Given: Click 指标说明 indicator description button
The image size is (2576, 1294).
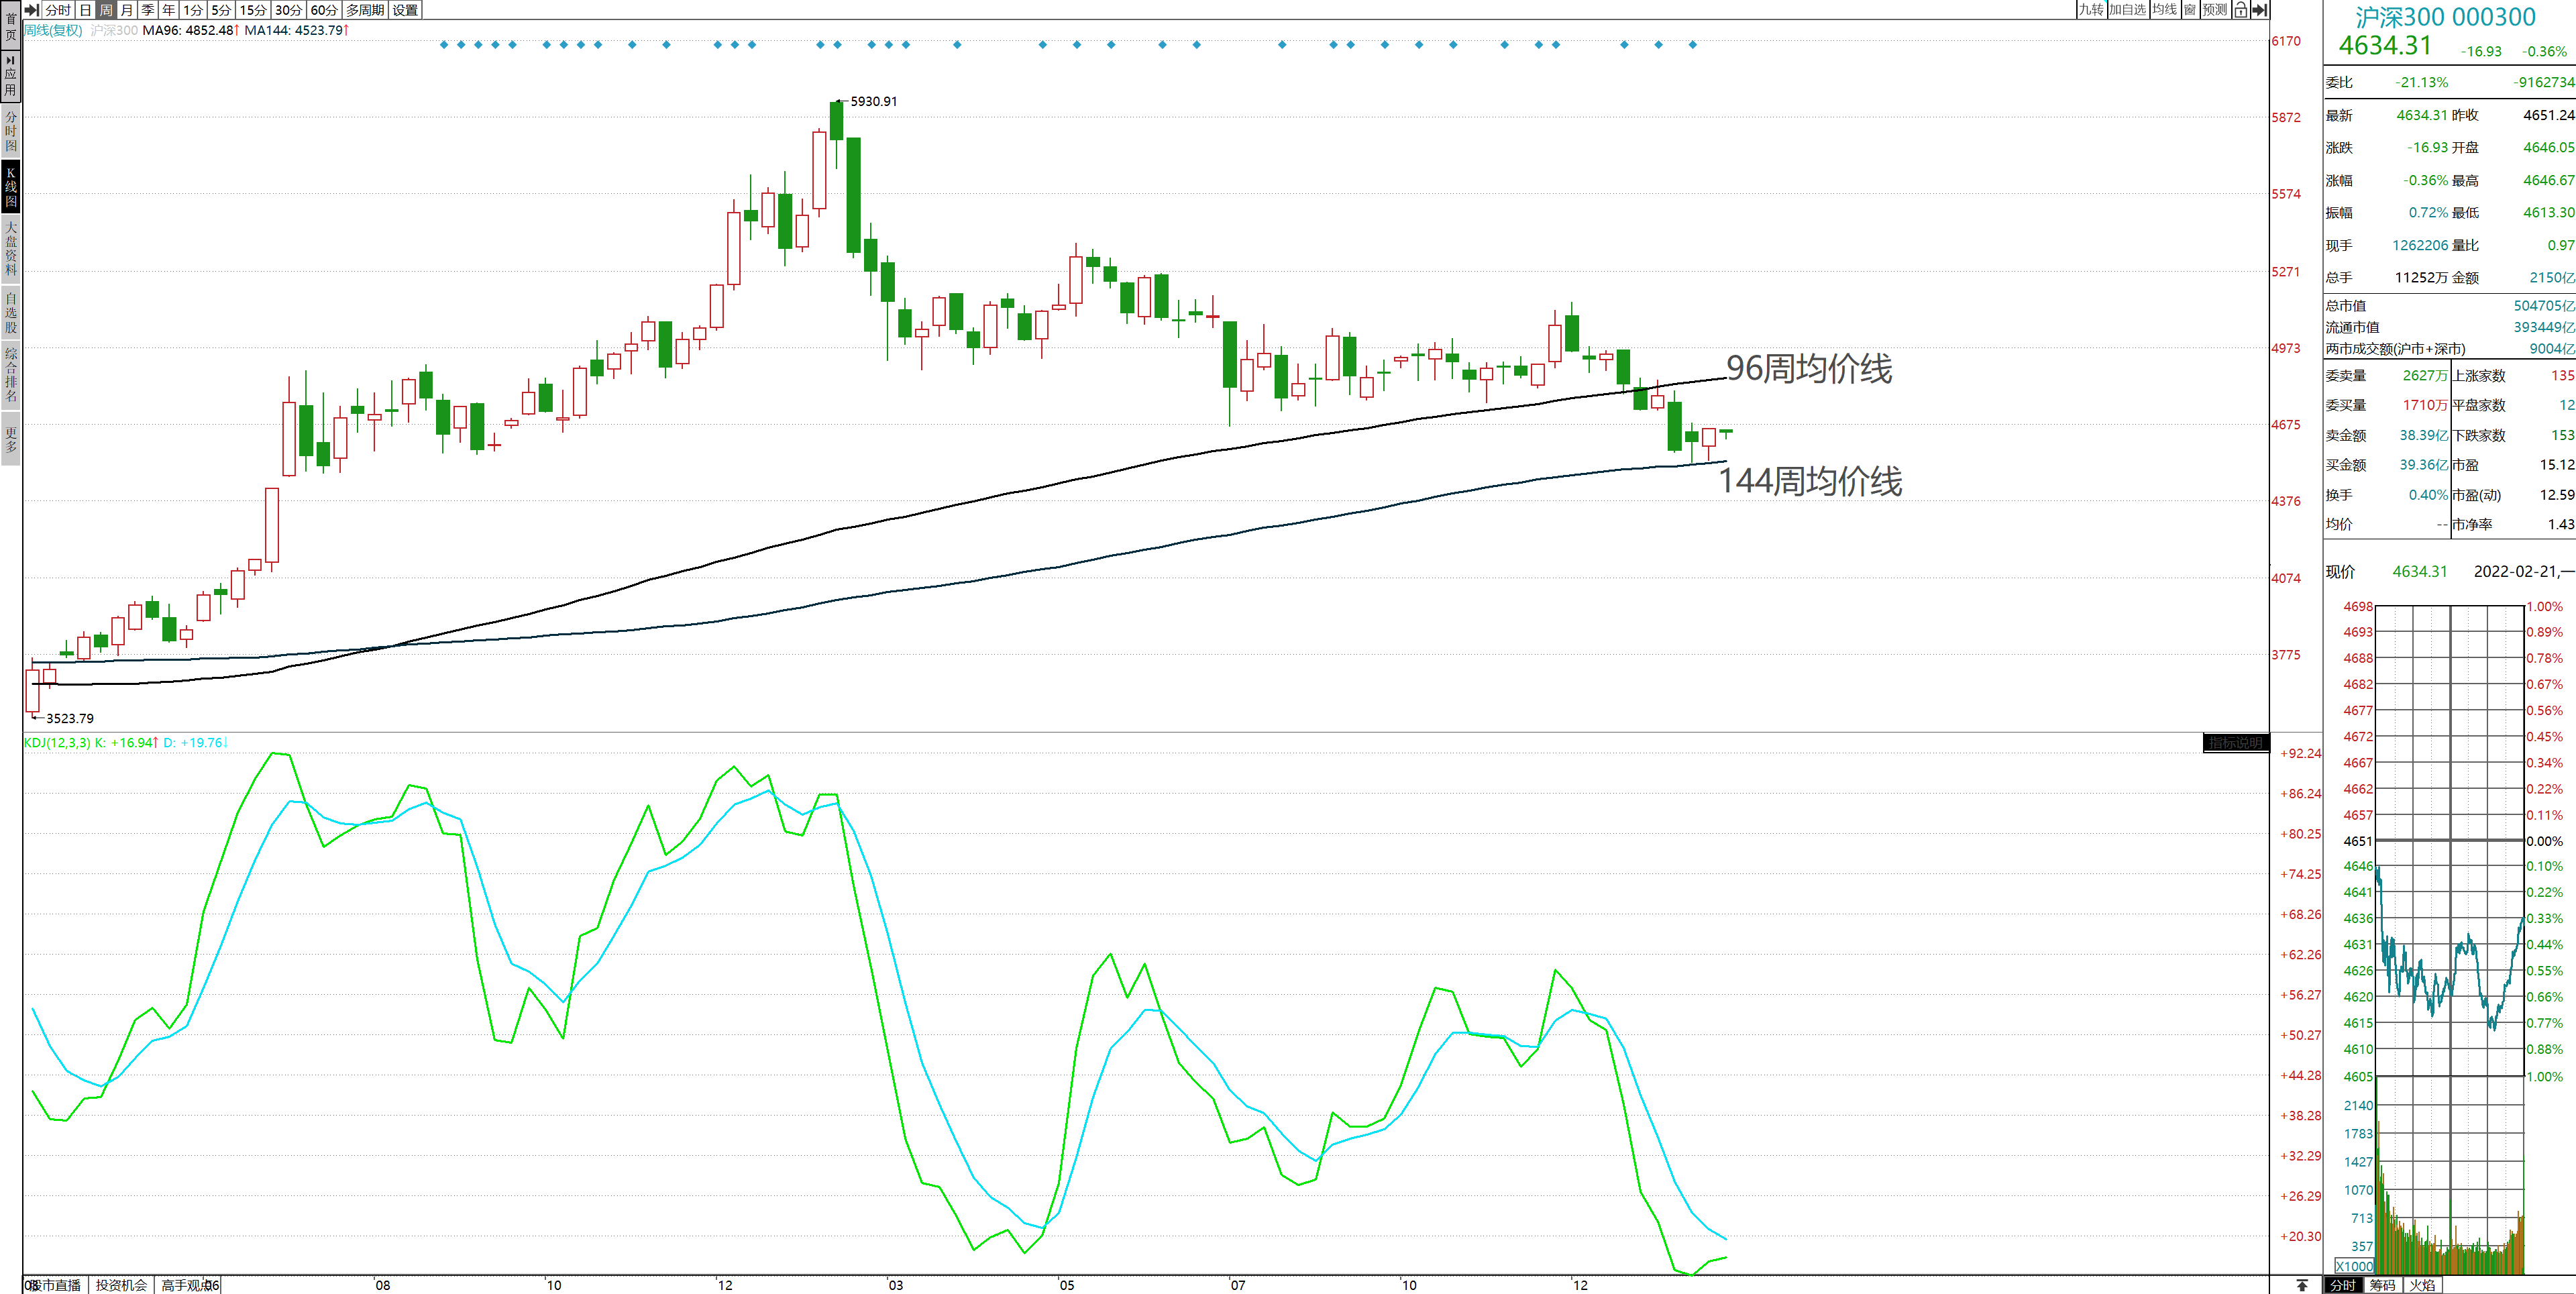Looking at the screenshot, I should [2235, 743].
